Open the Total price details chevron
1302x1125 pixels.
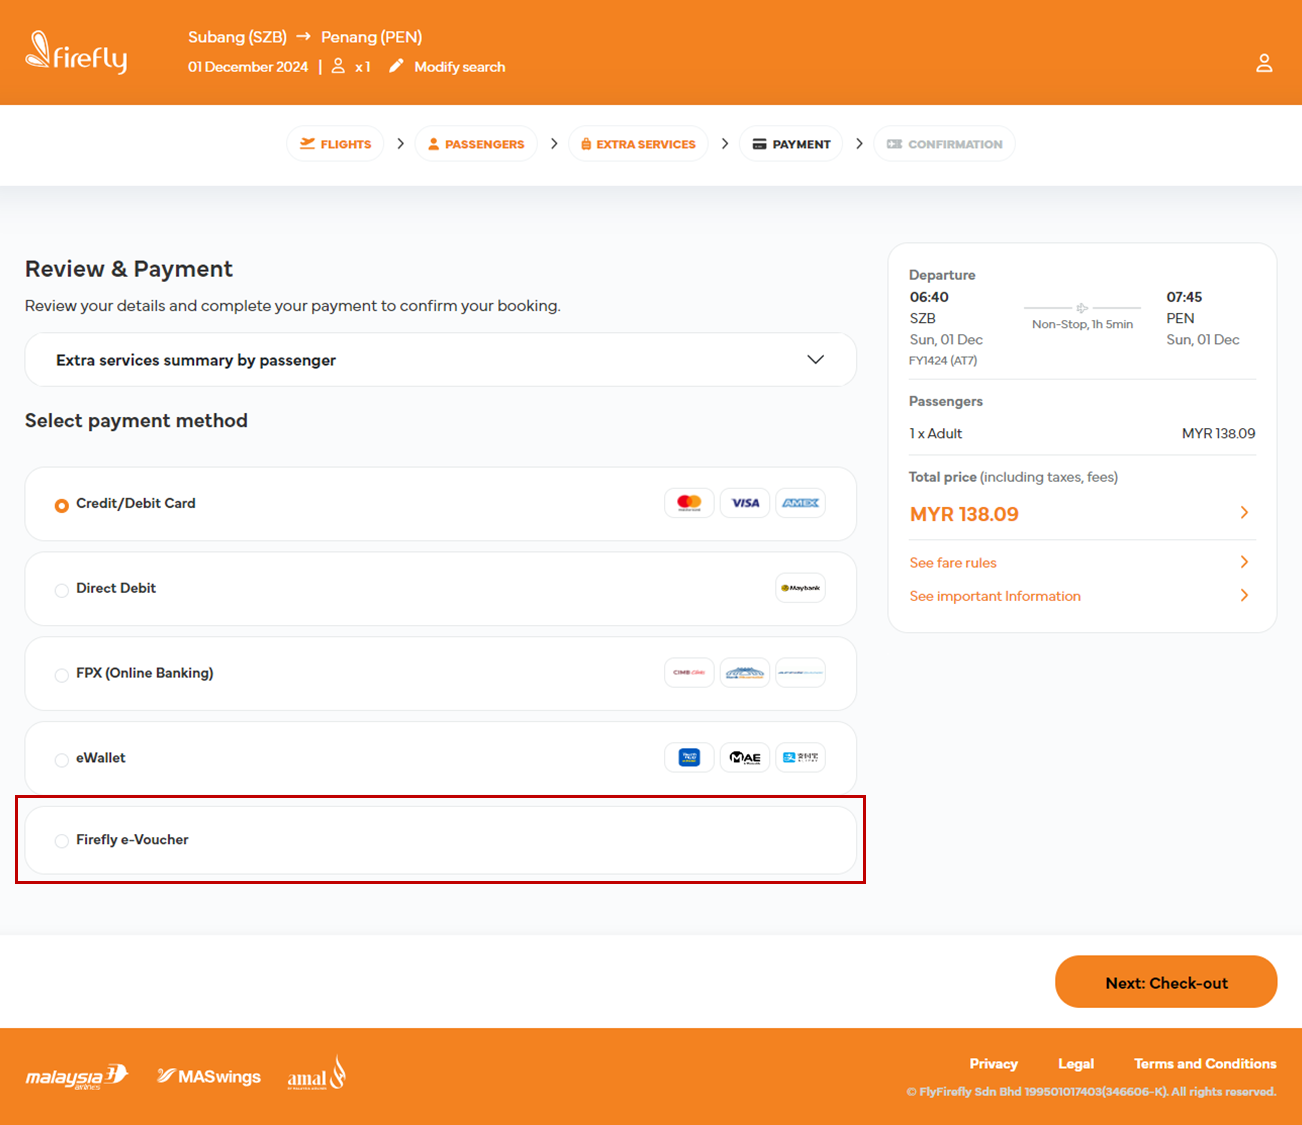[1243, 513]
